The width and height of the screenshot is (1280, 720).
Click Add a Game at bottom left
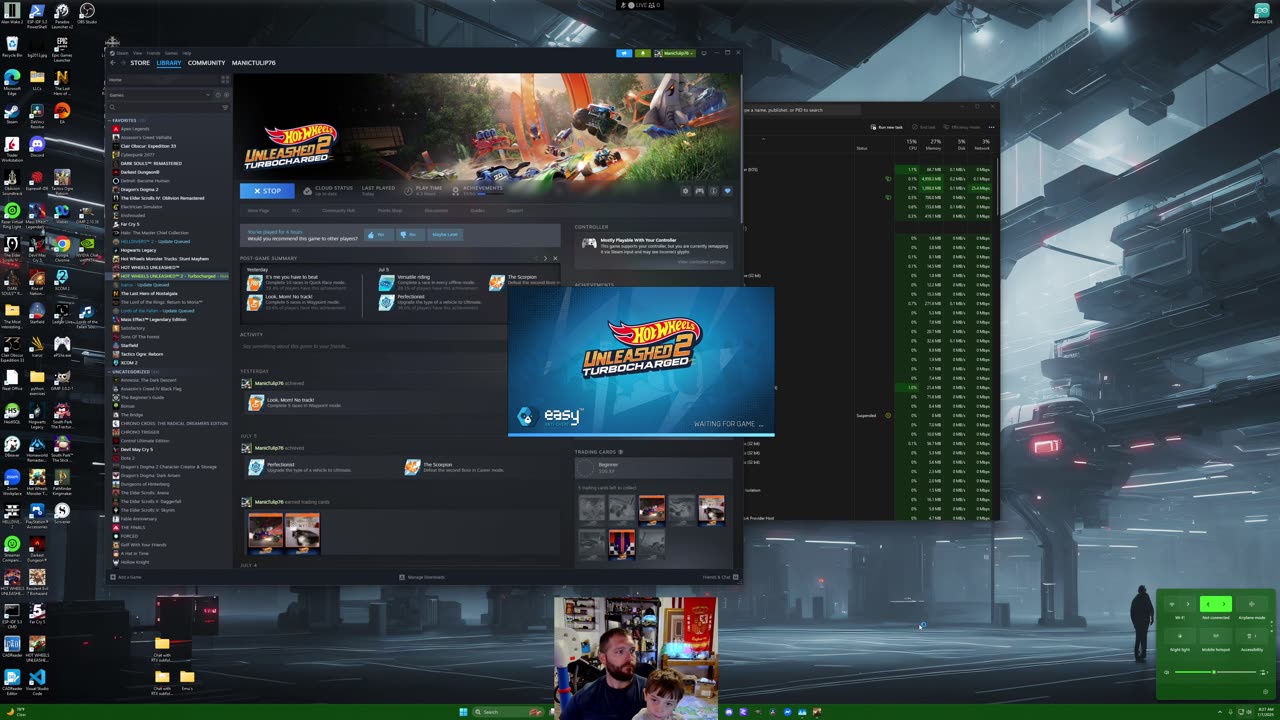(127, 577)
